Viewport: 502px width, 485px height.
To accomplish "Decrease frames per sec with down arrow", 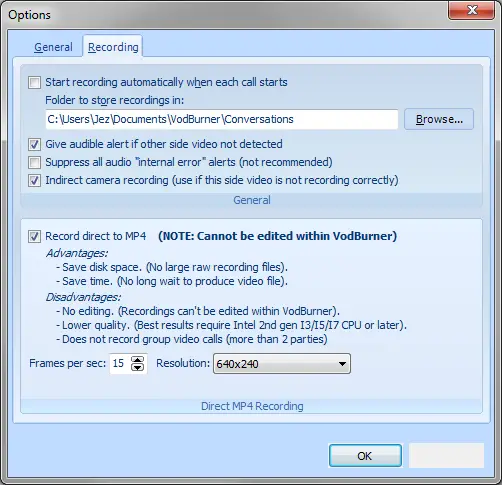I will tap(137, 367).
